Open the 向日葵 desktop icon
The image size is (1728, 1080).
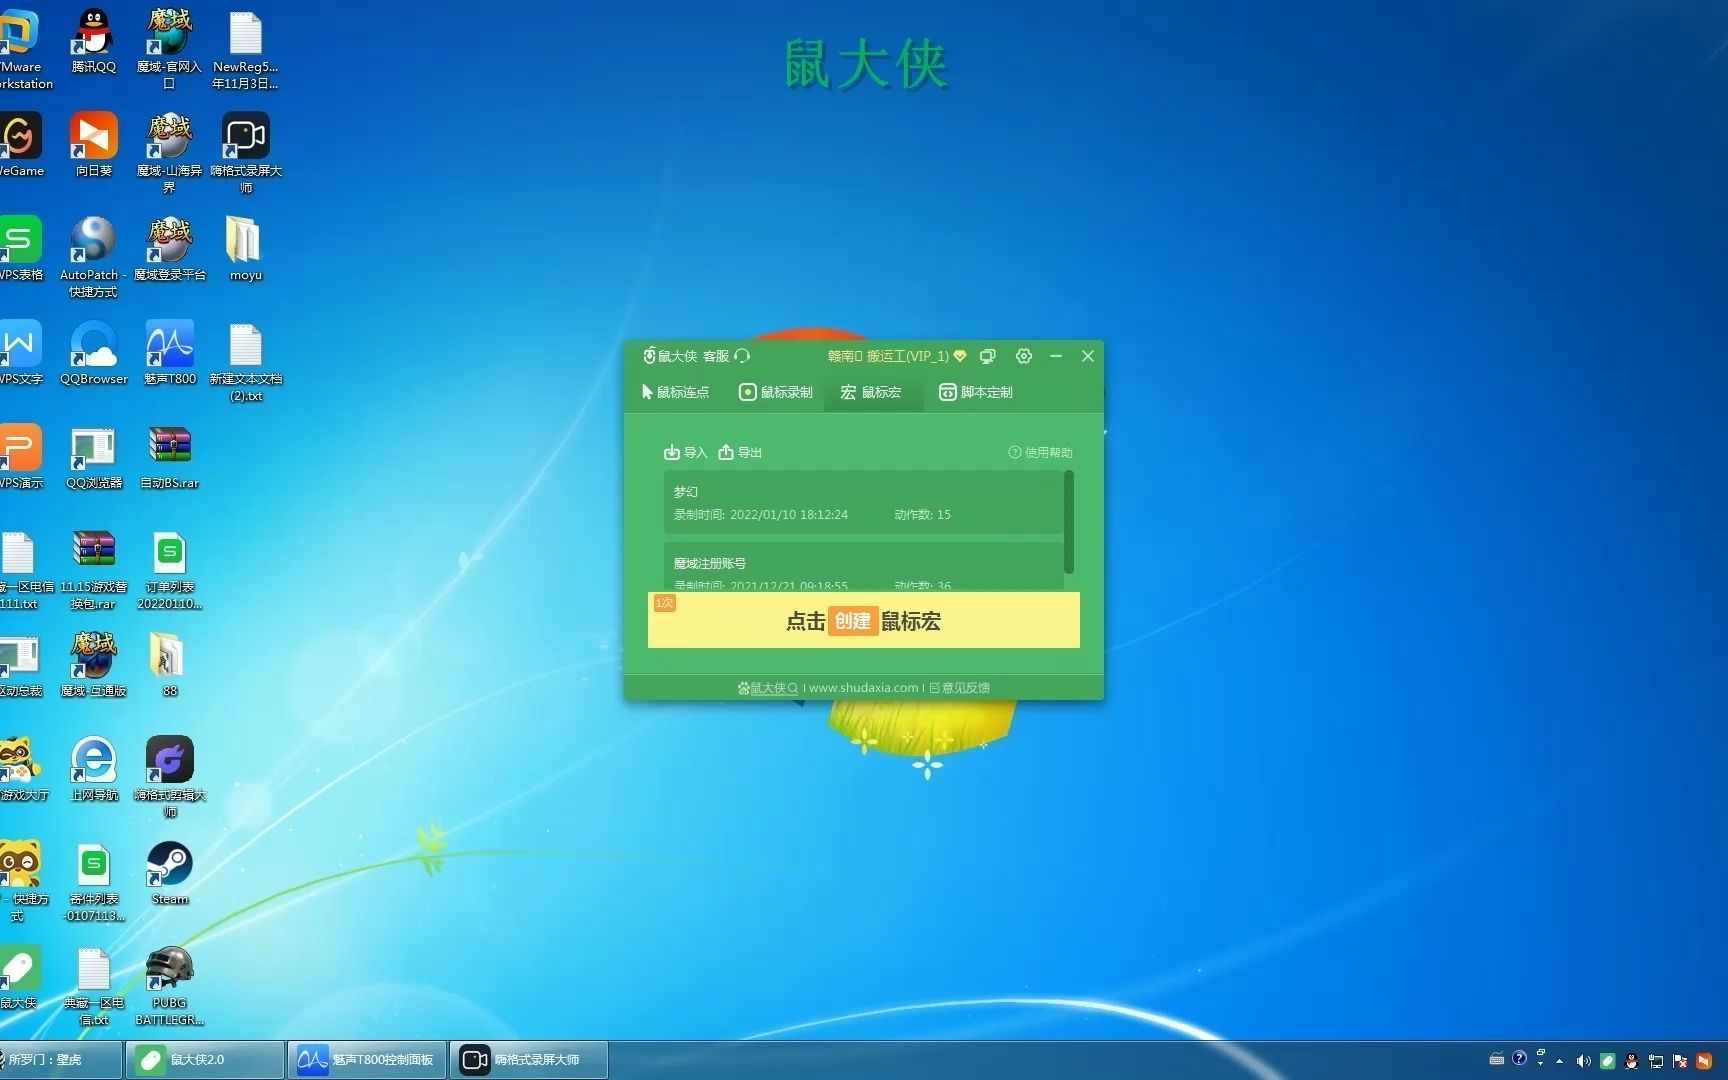coord(93,145)
